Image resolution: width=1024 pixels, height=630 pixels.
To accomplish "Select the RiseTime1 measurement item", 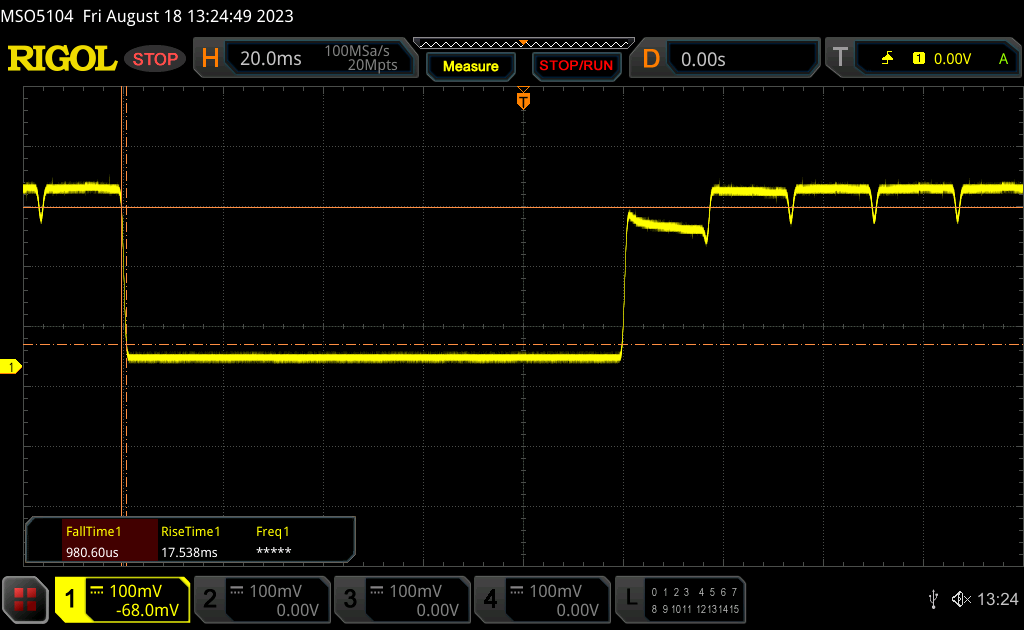I will coord(190,541).
